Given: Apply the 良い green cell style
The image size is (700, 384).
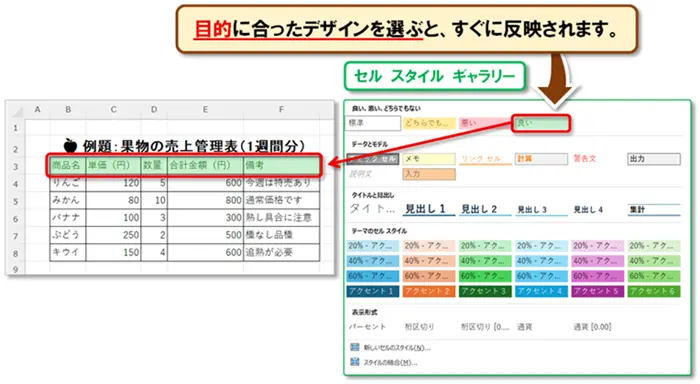Looking at the screenshot, I should 541,123.
